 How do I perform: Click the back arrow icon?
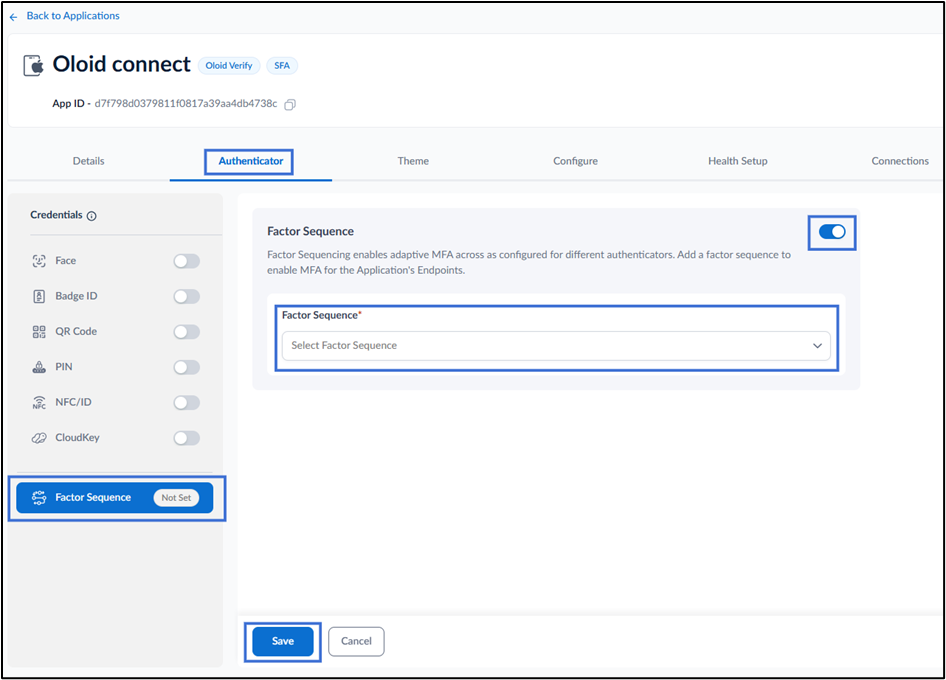coord(13,17)
